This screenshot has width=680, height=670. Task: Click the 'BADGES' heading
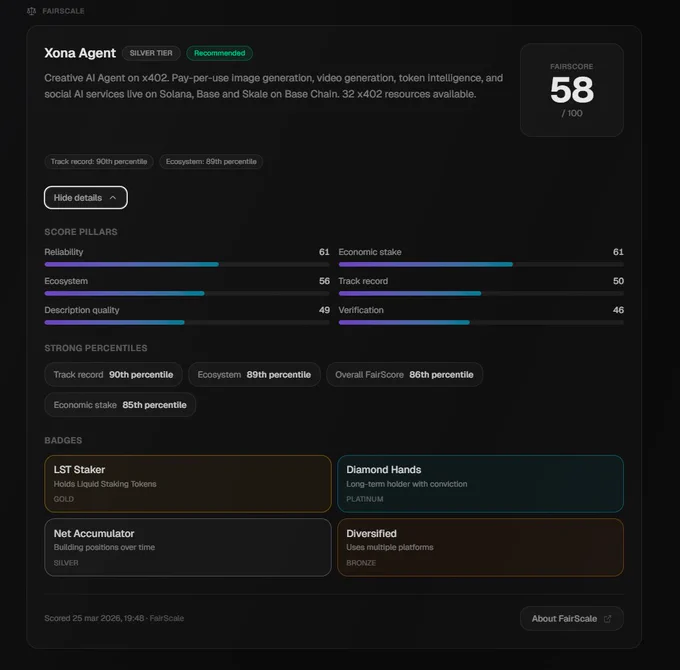(x=63, y=441)
